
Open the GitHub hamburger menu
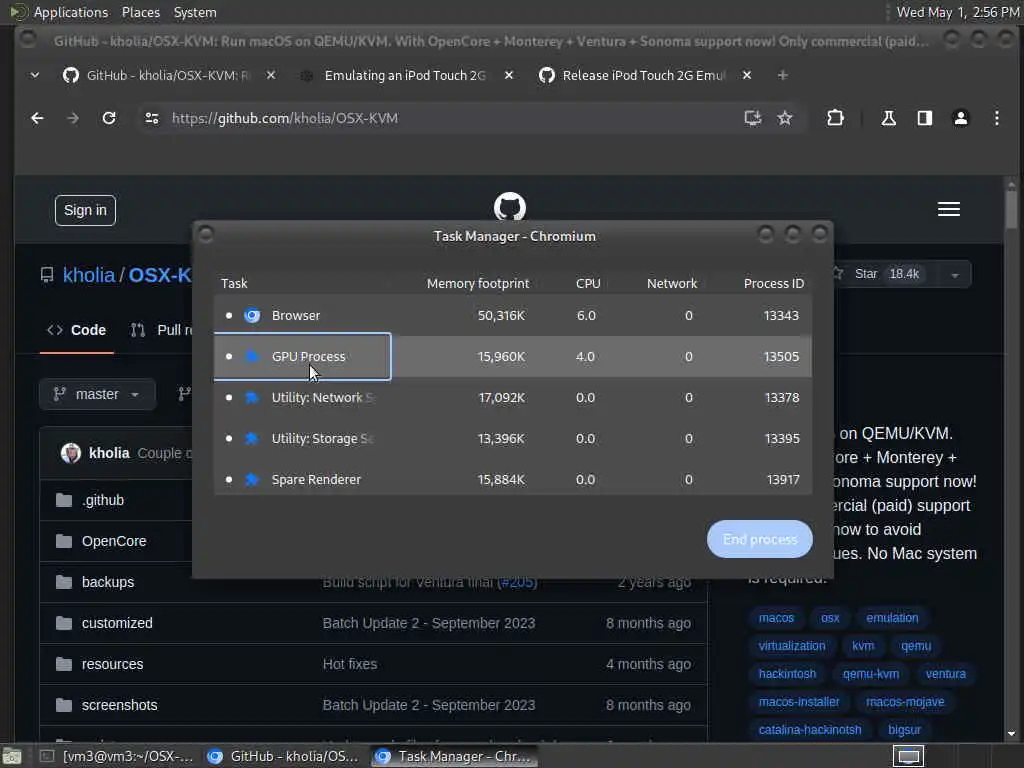(949, 209)
